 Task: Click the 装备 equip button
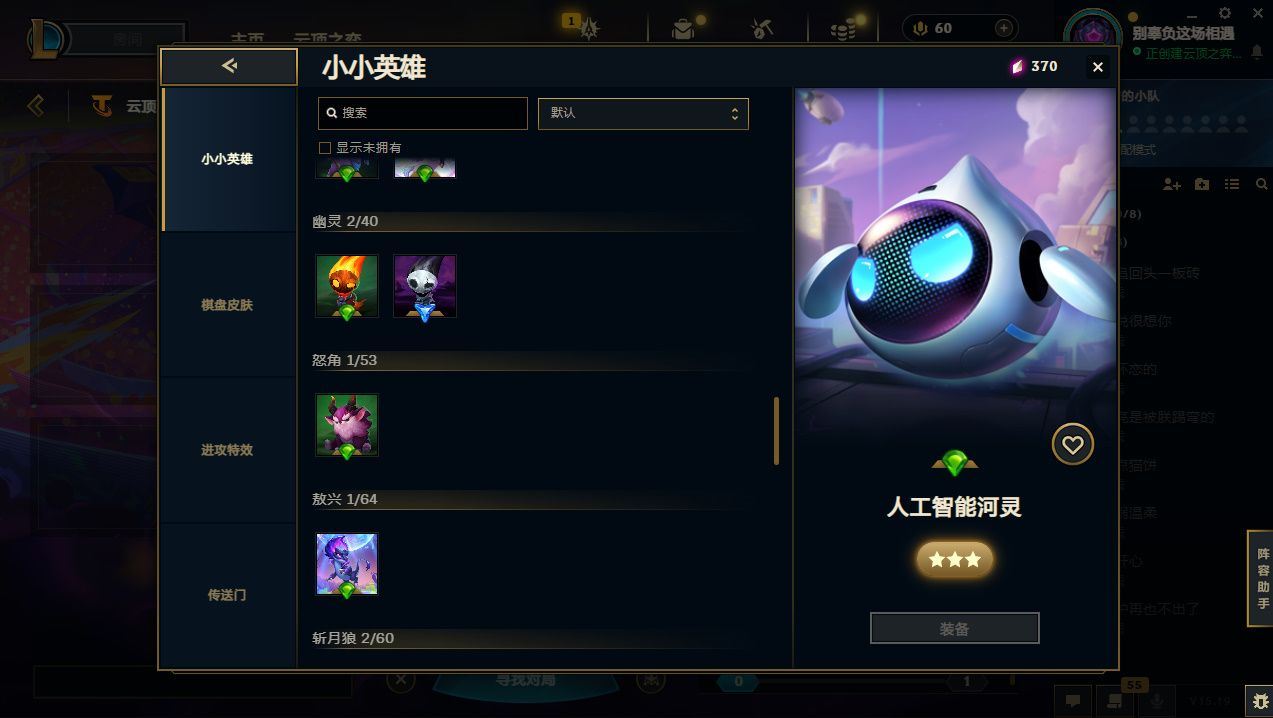tap(954, 629)
